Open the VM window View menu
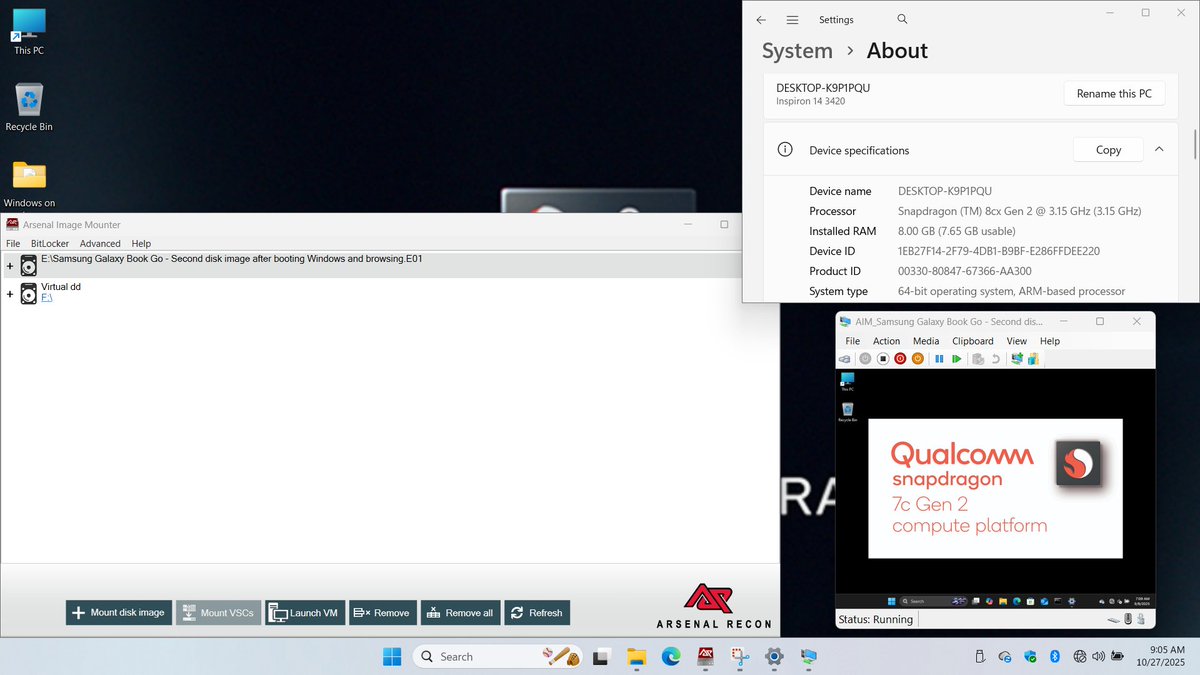Image resolution: width=1200 pixels, height=675 pixels. 1017,341
